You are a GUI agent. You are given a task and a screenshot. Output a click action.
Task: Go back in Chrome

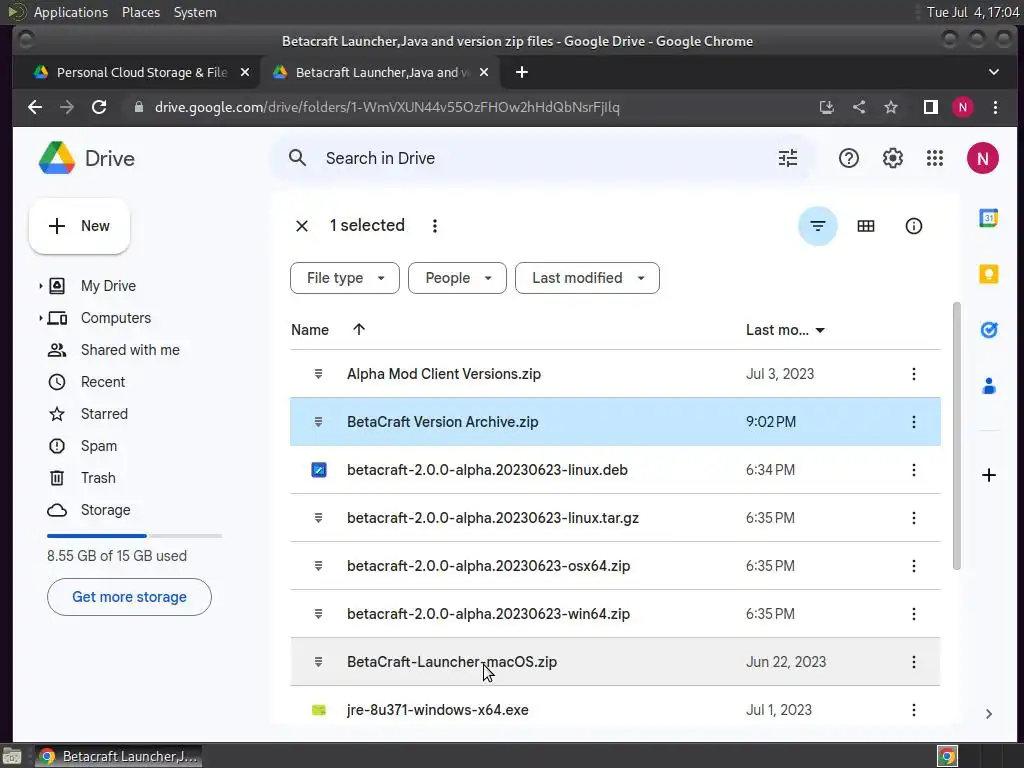[35, 107]
